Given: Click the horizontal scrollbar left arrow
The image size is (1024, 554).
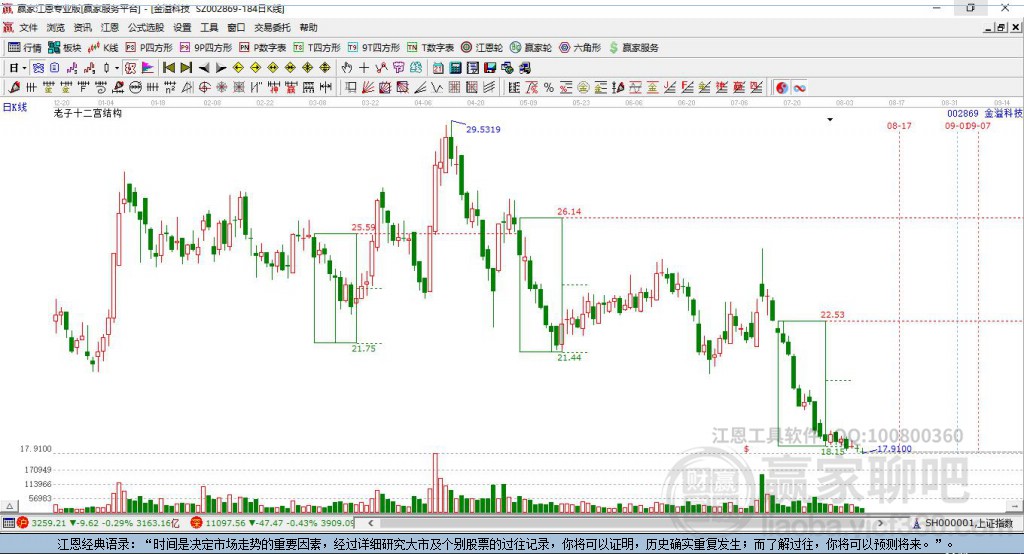Looking at the screenshot, I should tap(371, 523).
